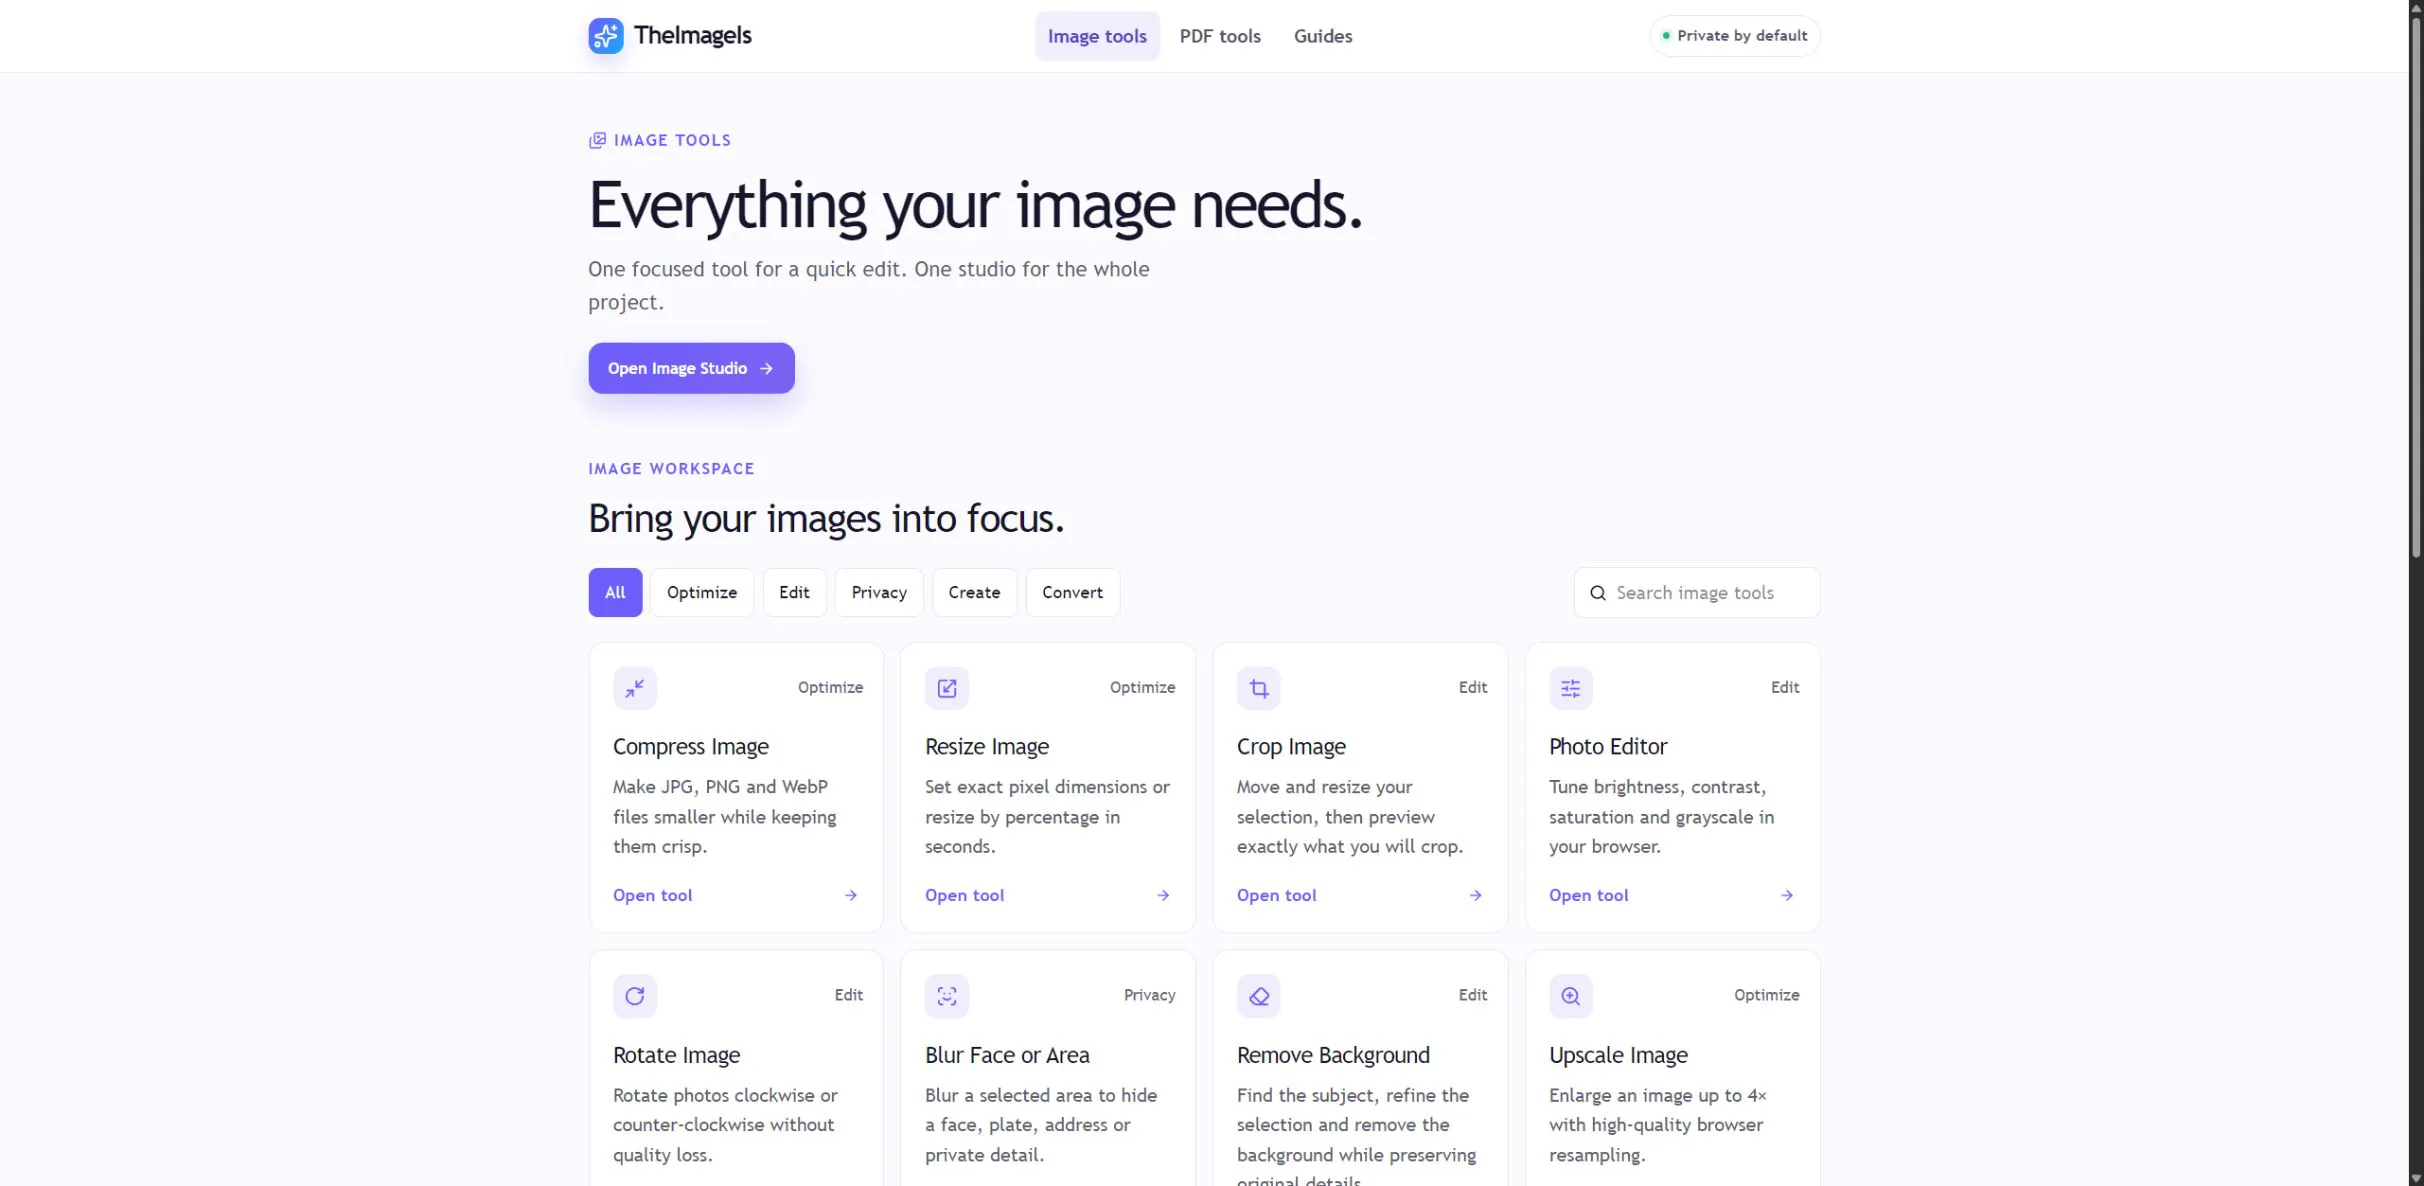This screenshot has width=2424, height=1186.
Task: Open the Photo Editor tool link
Action: coord(1588,895)
